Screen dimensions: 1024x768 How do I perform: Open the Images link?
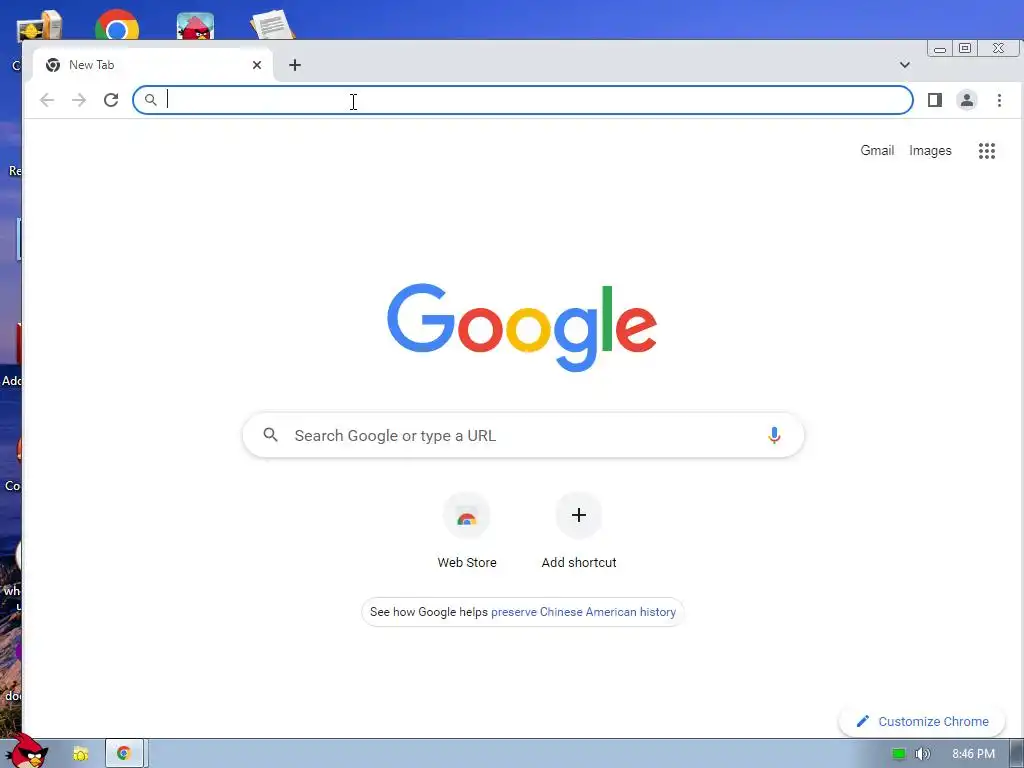(930, 150)
